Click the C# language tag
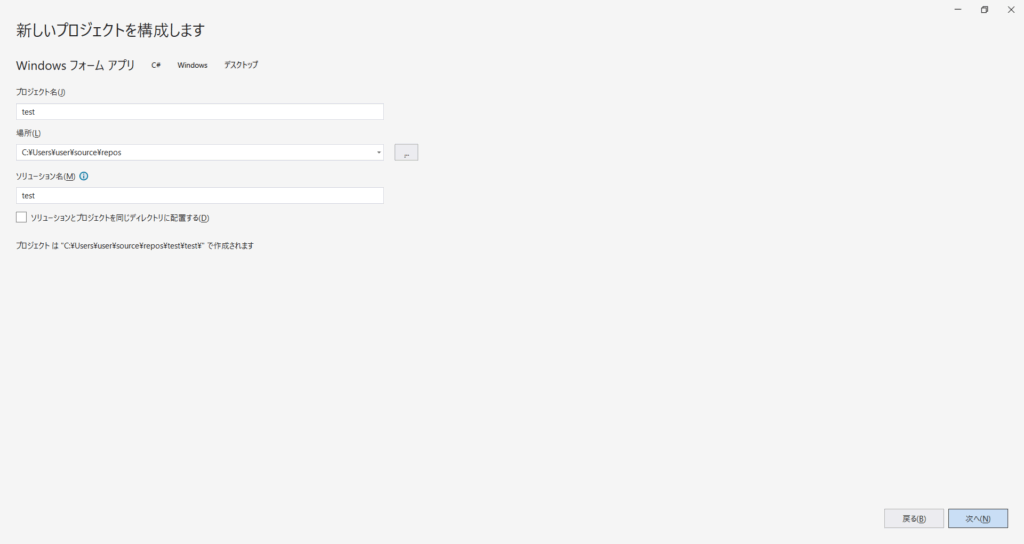The image size is (1024, 544). point(156,65)
